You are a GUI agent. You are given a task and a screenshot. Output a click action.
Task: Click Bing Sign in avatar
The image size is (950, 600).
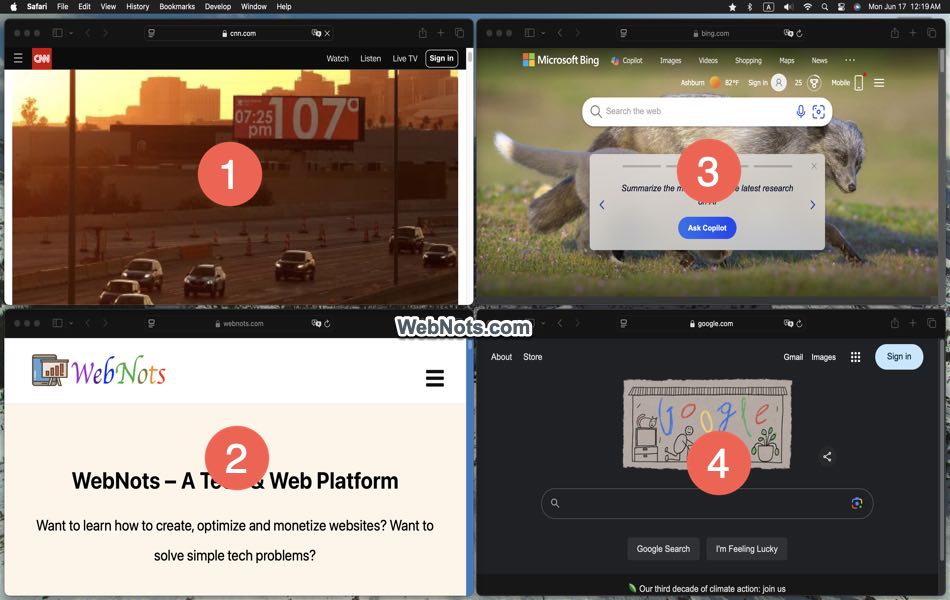(779, 82)
